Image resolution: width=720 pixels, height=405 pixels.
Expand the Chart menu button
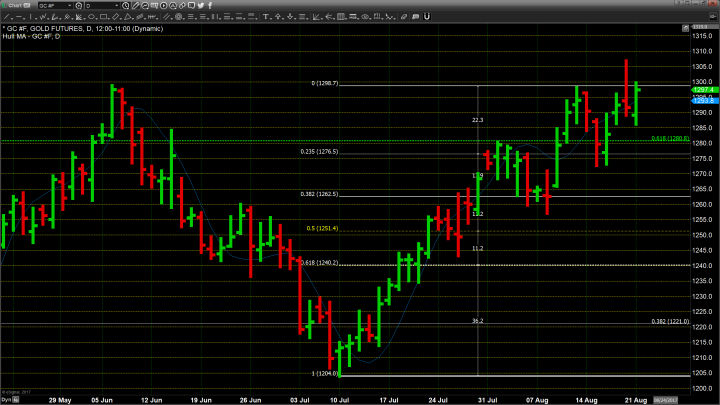17,6
